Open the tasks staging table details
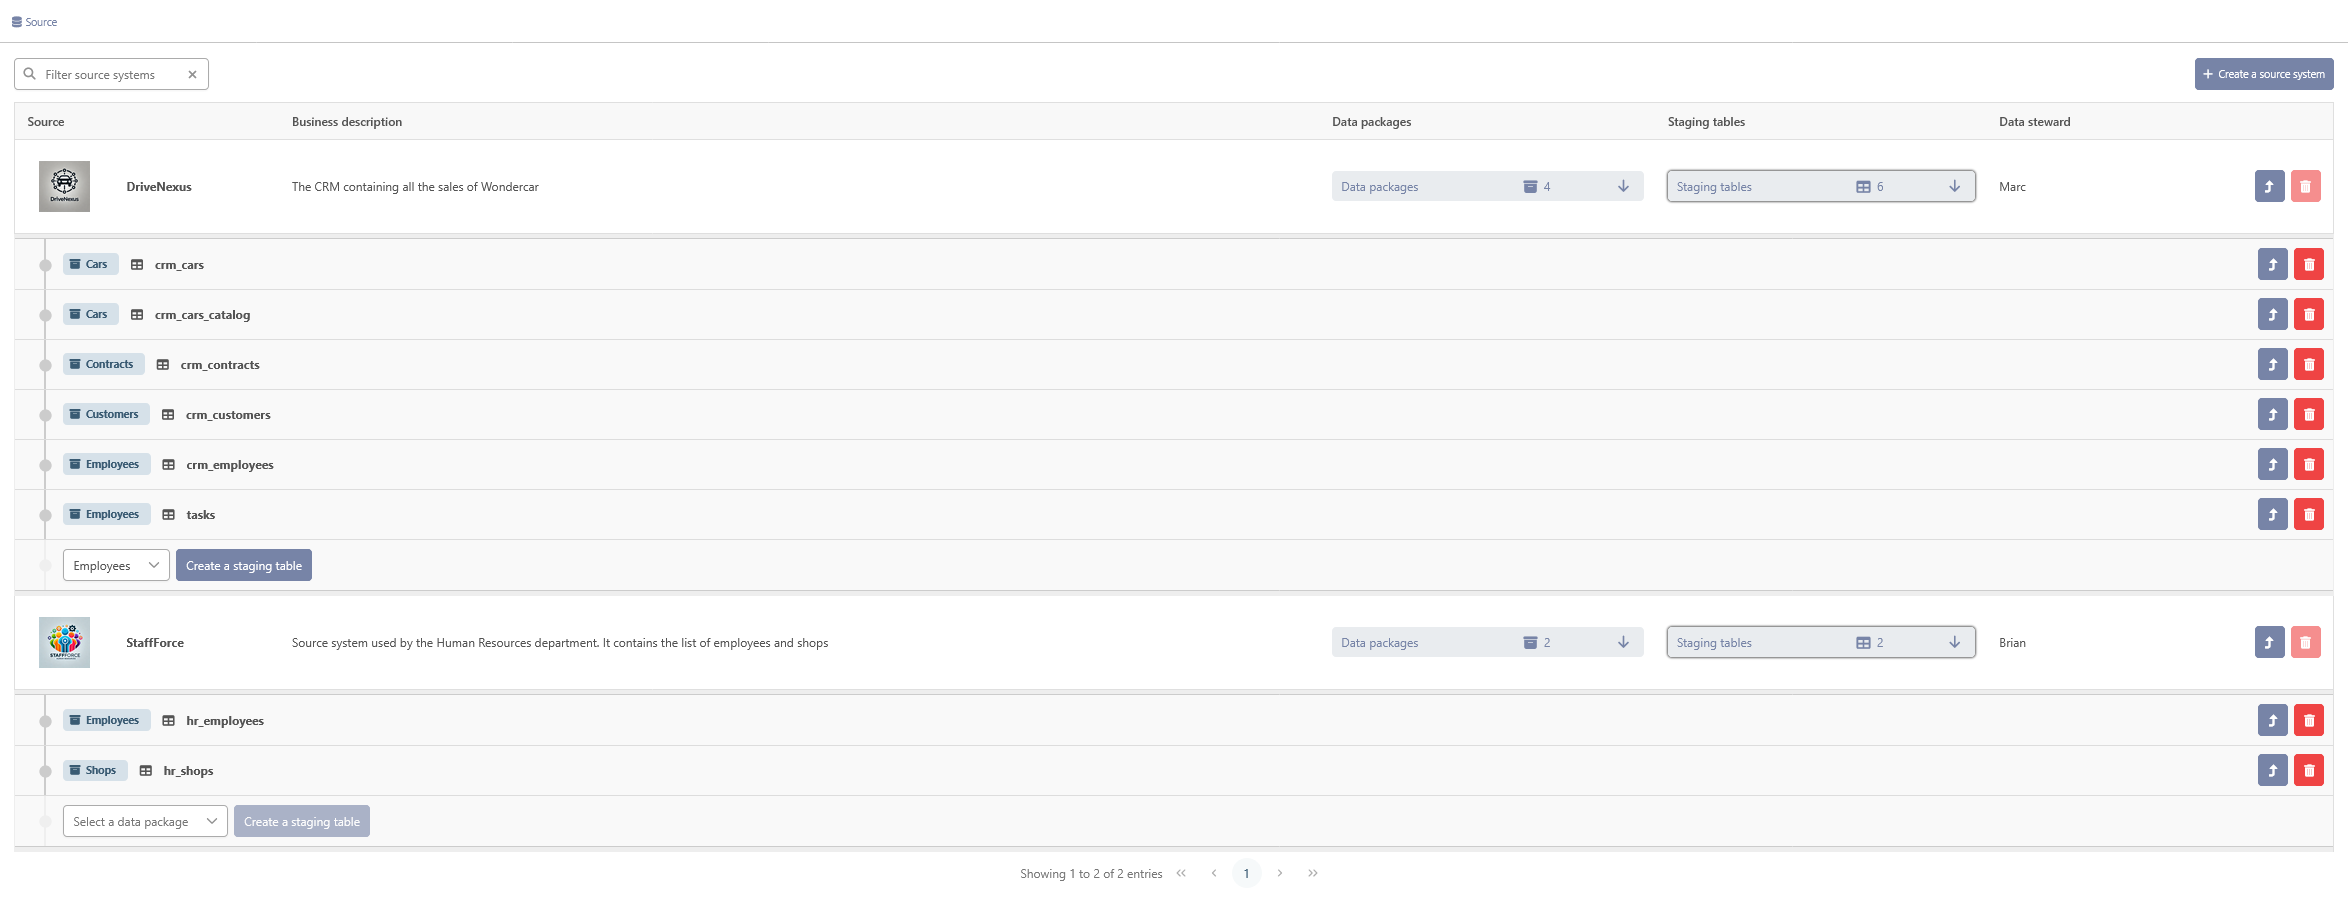This screenshot has height=910, width=2348. (2272, 514)
